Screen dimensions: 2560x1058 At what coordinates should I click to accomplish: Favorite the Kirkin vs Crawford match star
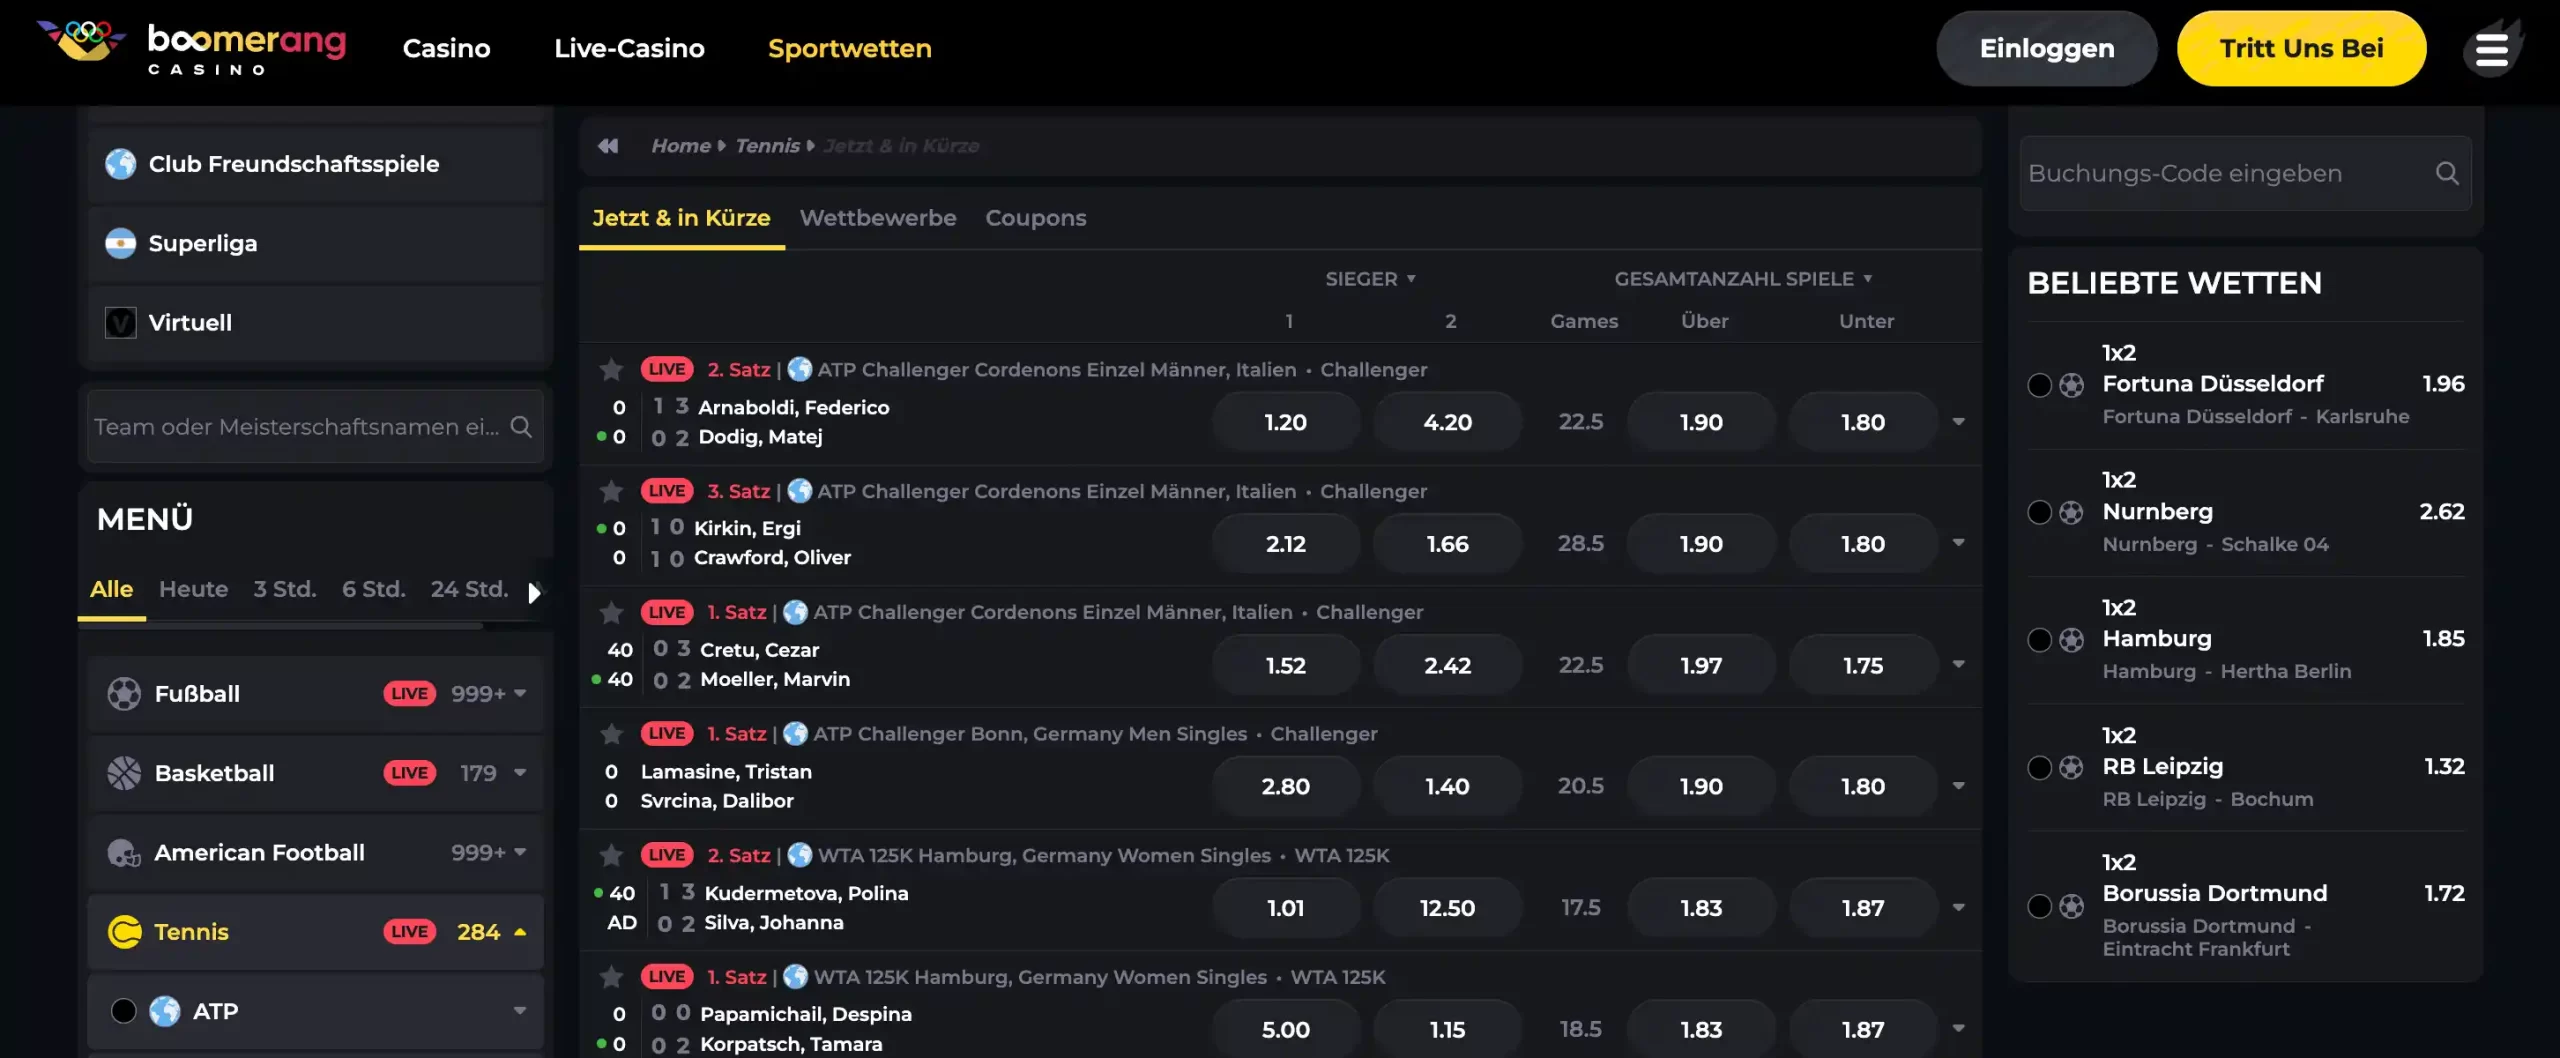point(611,491)
